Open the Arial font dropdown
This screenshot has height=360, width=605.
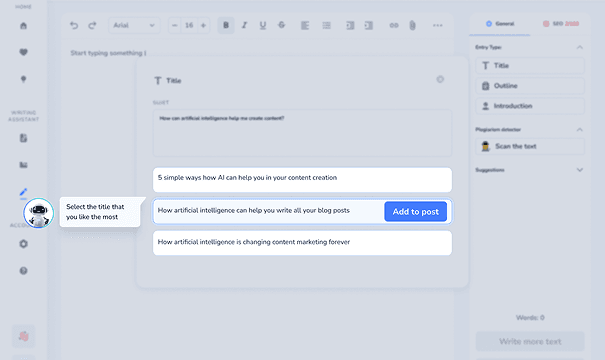click(x=134, y=25)
